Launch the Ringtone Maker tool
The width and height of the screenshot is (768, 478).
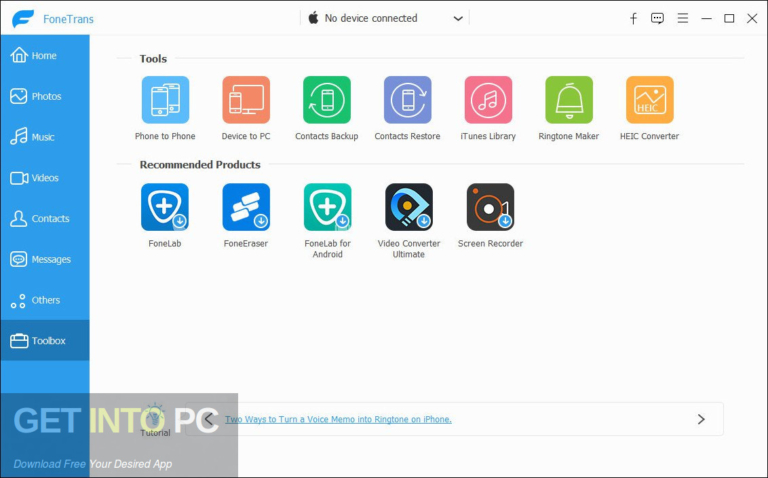tap(569, 100)
